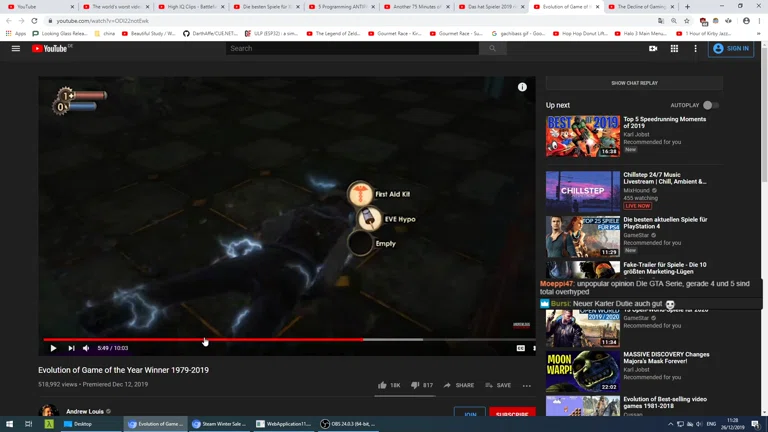Click the video info card icon

click(x=522, y=87)
